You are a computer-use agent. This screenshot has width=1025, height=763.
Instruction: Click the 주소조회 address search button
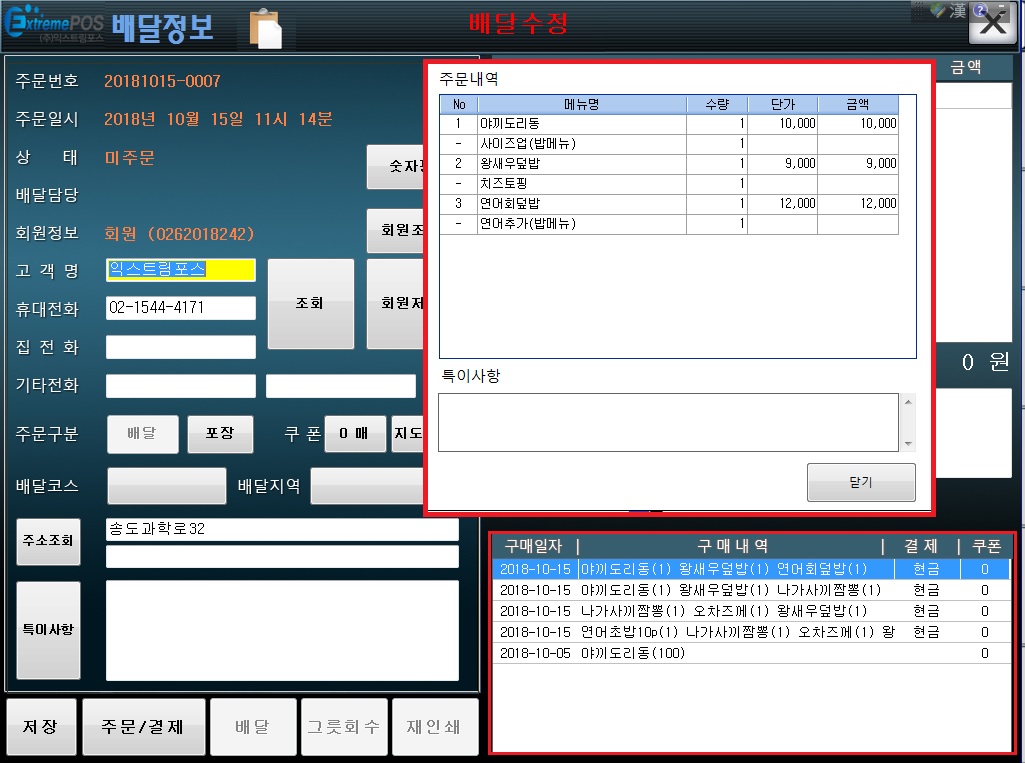(x=48, y=541)
